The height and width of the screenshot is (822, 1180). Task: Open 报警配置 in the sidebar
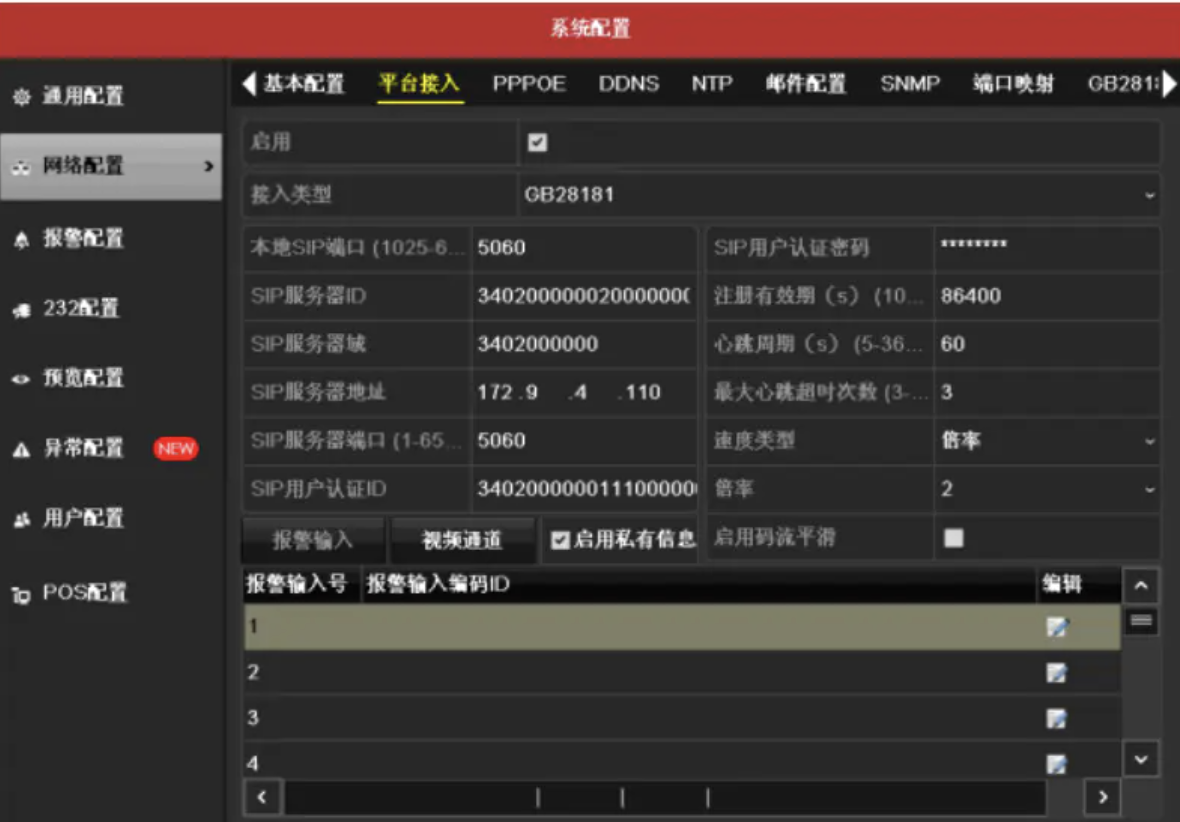(83, 239)
